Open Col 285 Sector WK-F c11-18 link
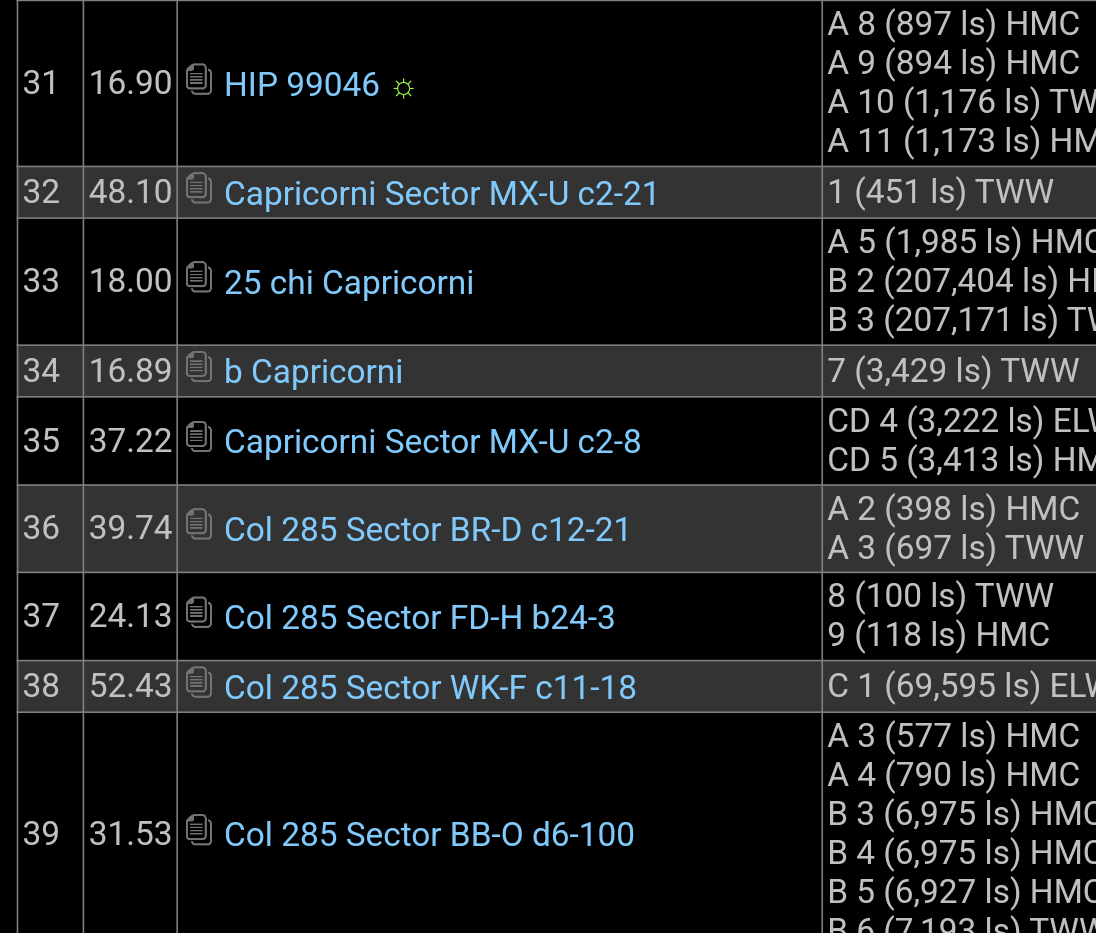 tap(431, 688)
